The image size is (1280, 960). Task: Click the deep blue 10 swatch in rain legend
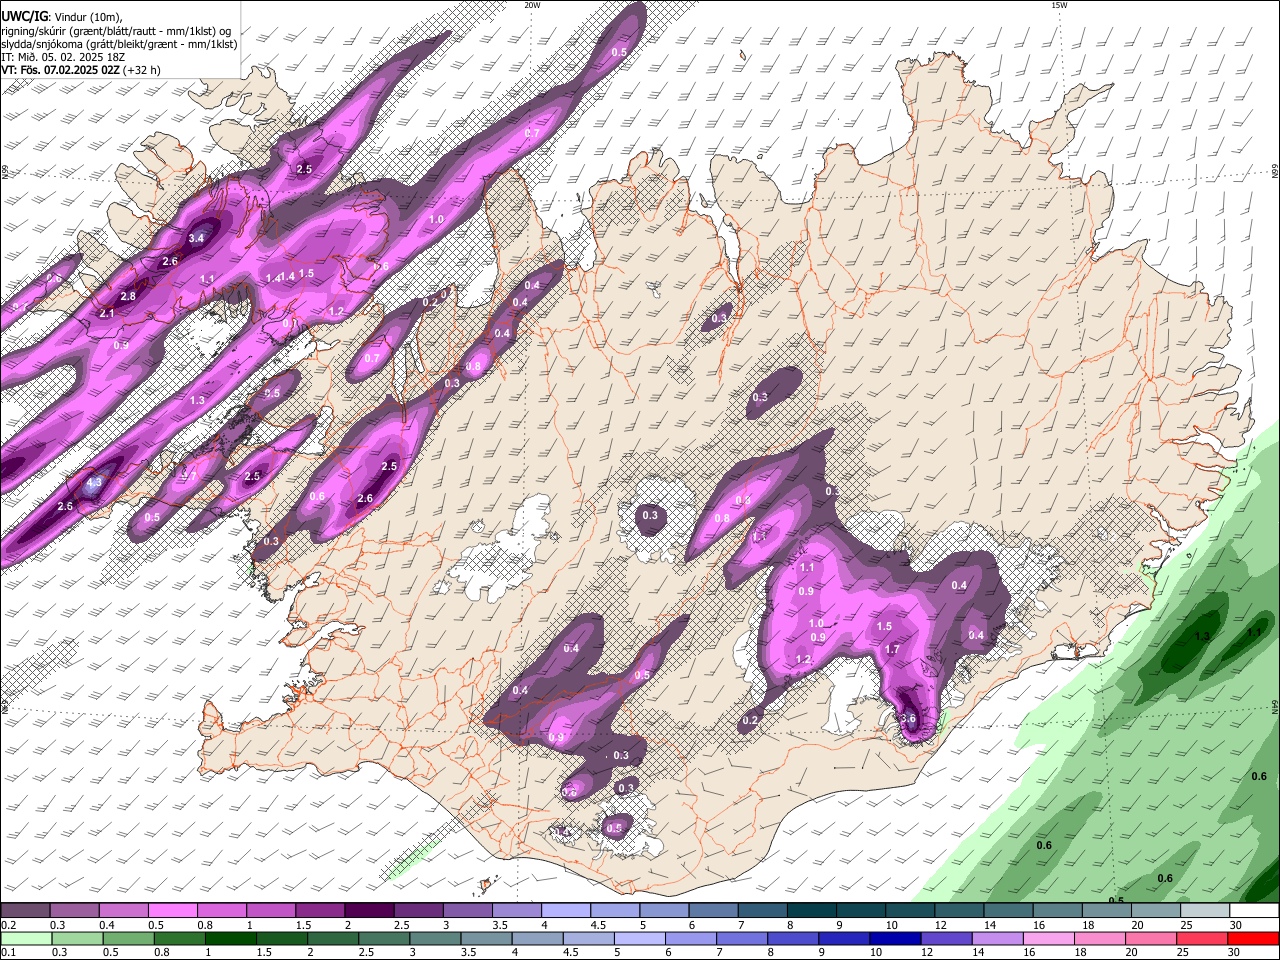(894, 938)
